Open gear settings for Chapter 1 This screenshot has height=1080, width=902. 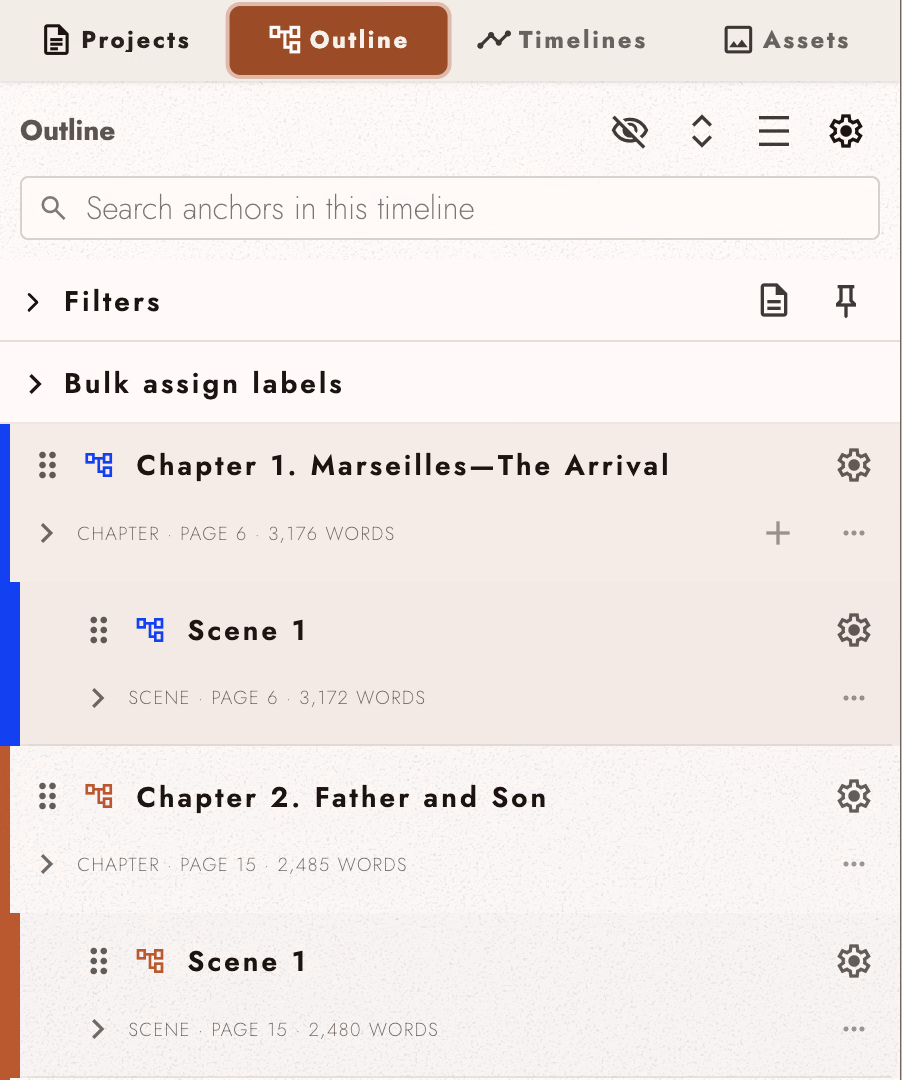click(x=854, y=465)
